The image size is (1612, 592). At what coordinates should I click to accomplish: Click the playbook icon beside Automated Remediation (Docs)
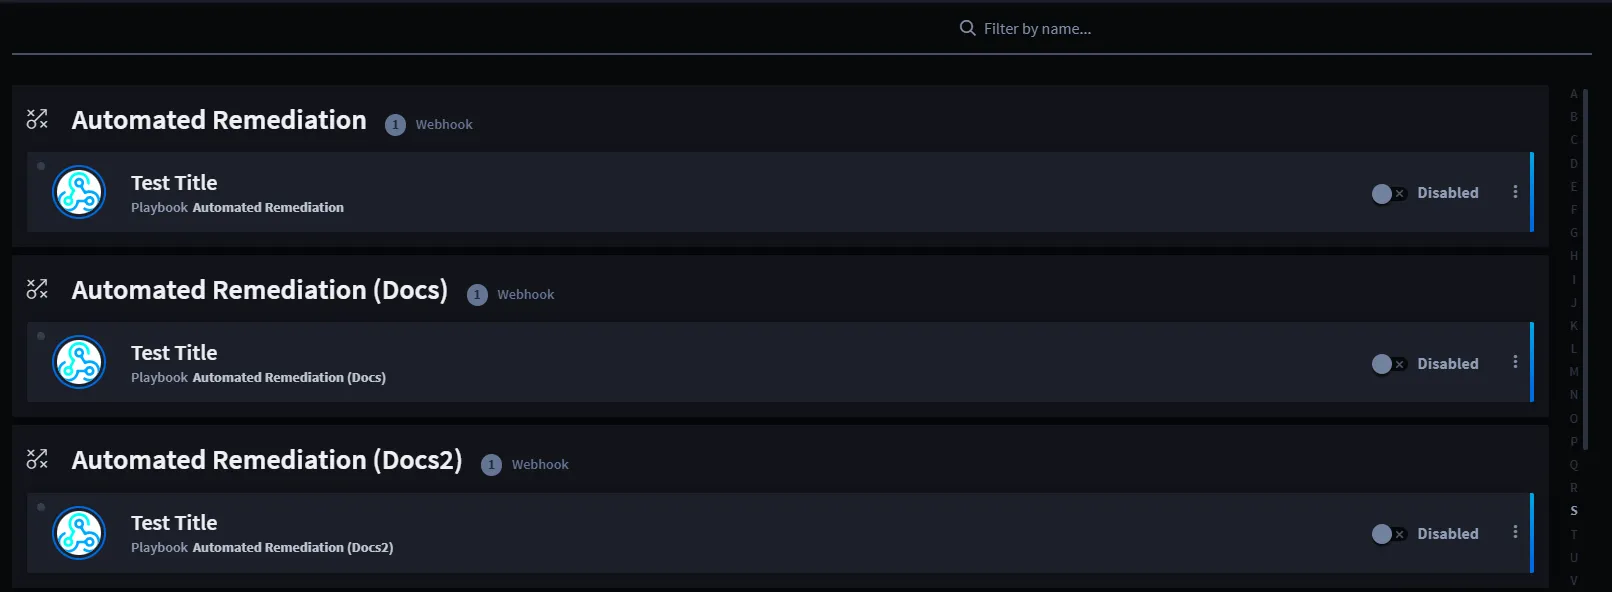37,289
